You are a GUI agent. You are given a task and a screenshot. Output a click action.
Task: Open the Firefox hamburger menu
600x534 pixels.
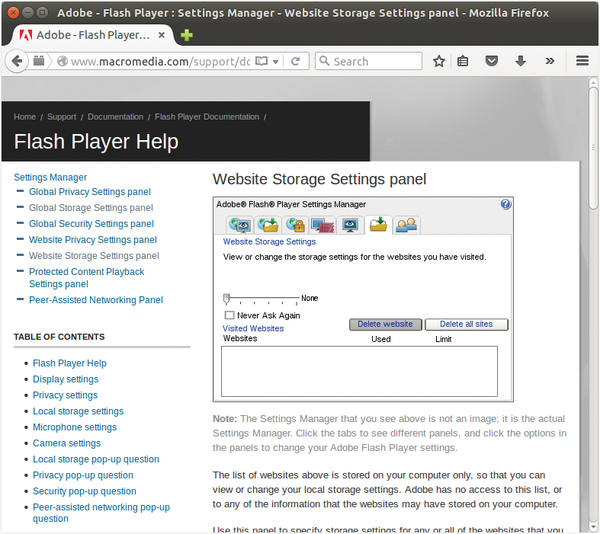(582, 61)
